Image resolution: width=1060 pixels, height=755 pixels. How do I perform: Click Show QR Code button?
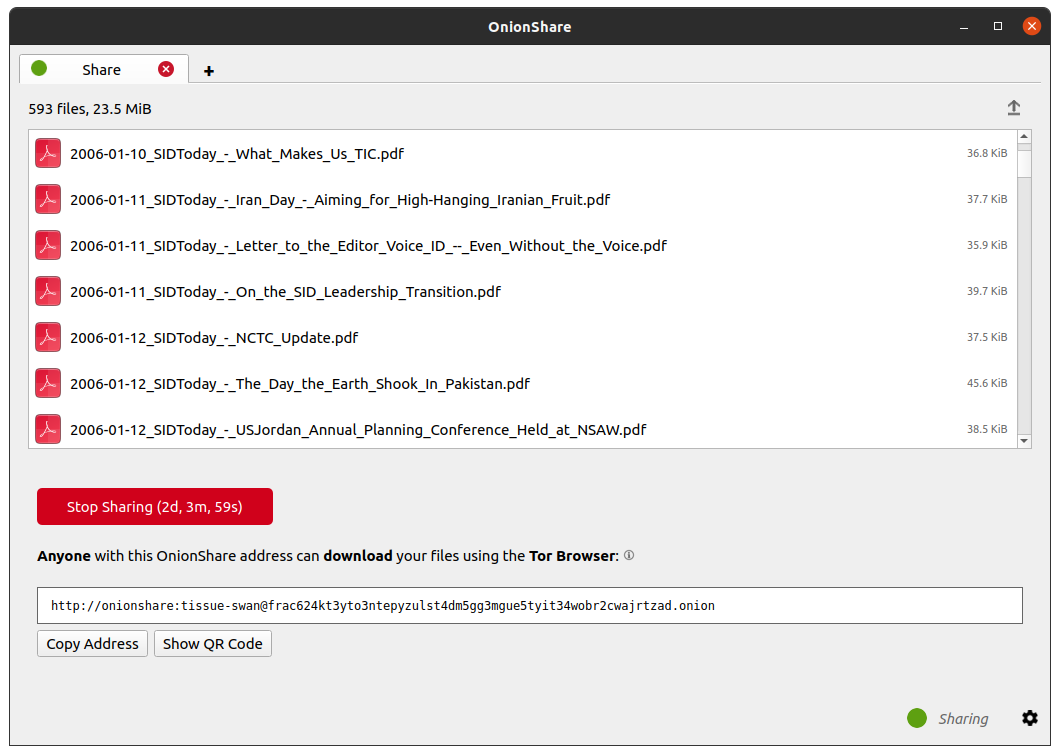tap(212, 643)
